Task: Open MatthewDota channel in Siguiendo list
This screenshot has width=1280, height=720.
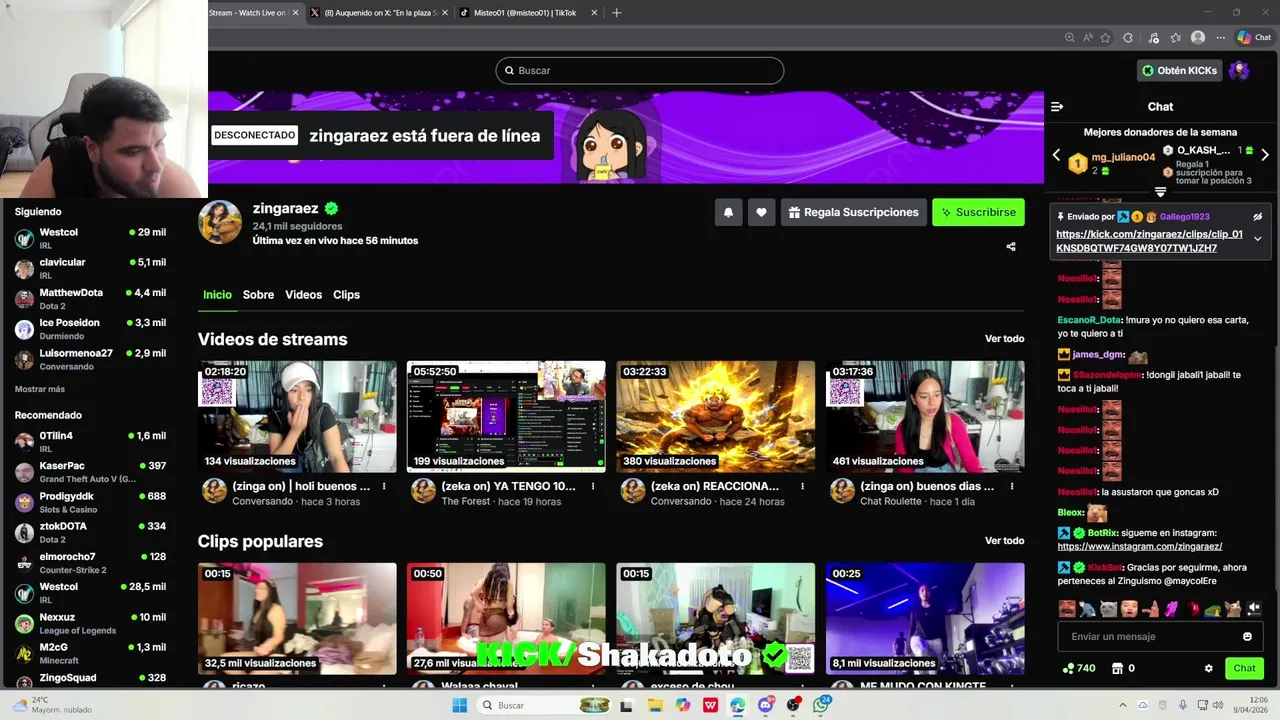Action: [x=90, y=299]
